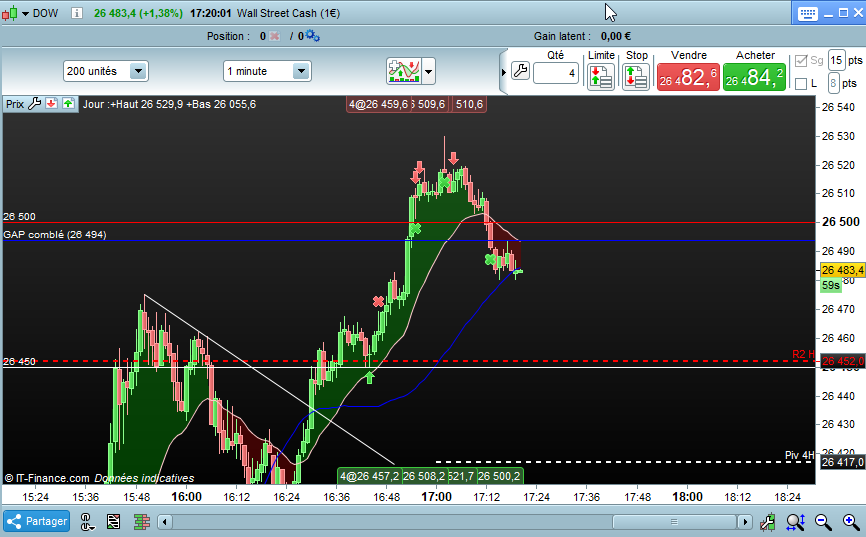
Task: Click the red X marker near 16:46
Action: click(378, 302)
